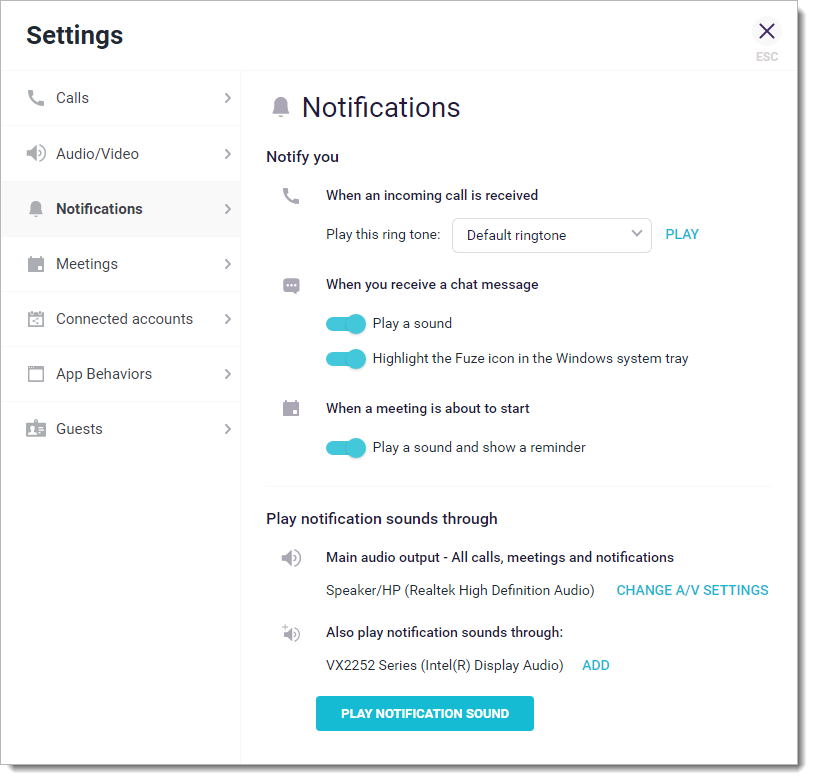Click the window icon beside App Behaviors

(x=36, y=374)
